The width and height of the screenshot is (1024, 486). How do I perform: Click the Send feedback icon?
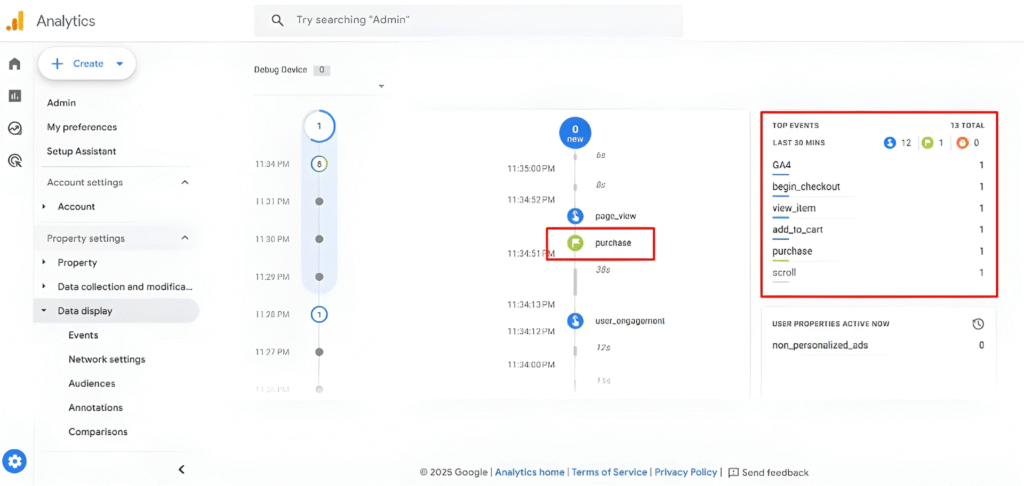(x=734, y=472)
